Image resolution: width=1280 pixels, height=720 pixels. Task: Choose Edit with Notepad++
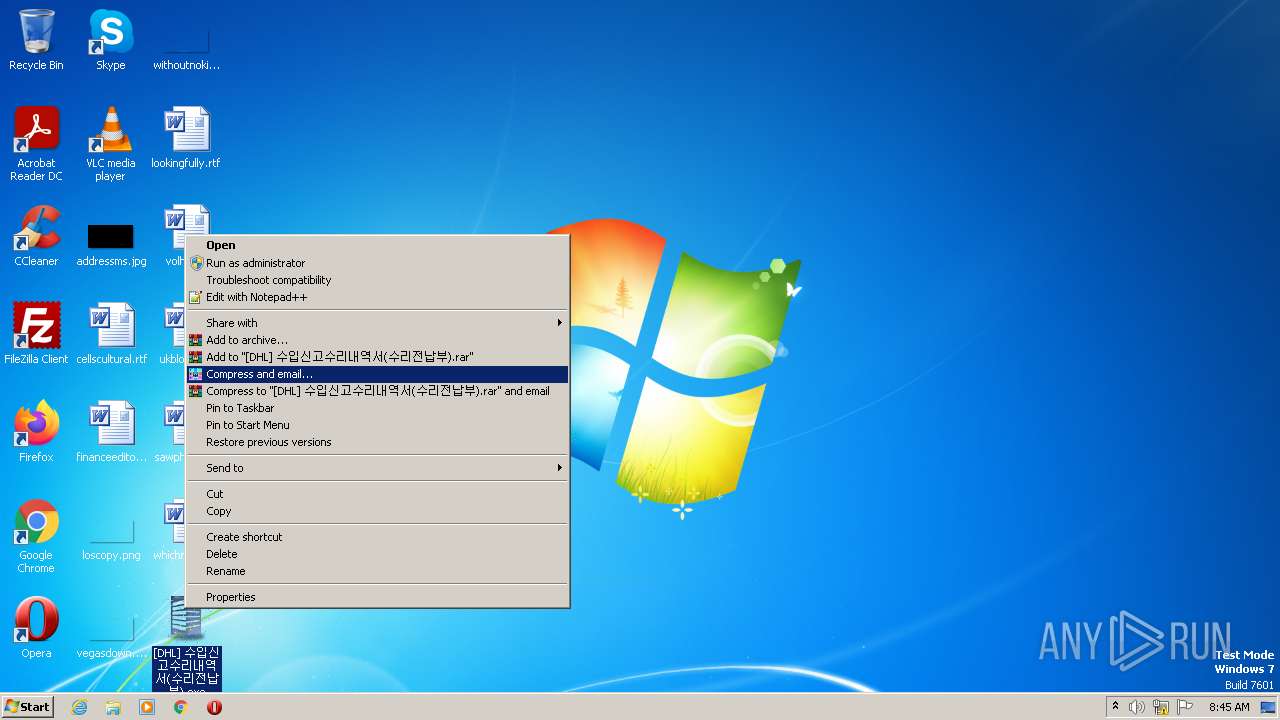378,297
